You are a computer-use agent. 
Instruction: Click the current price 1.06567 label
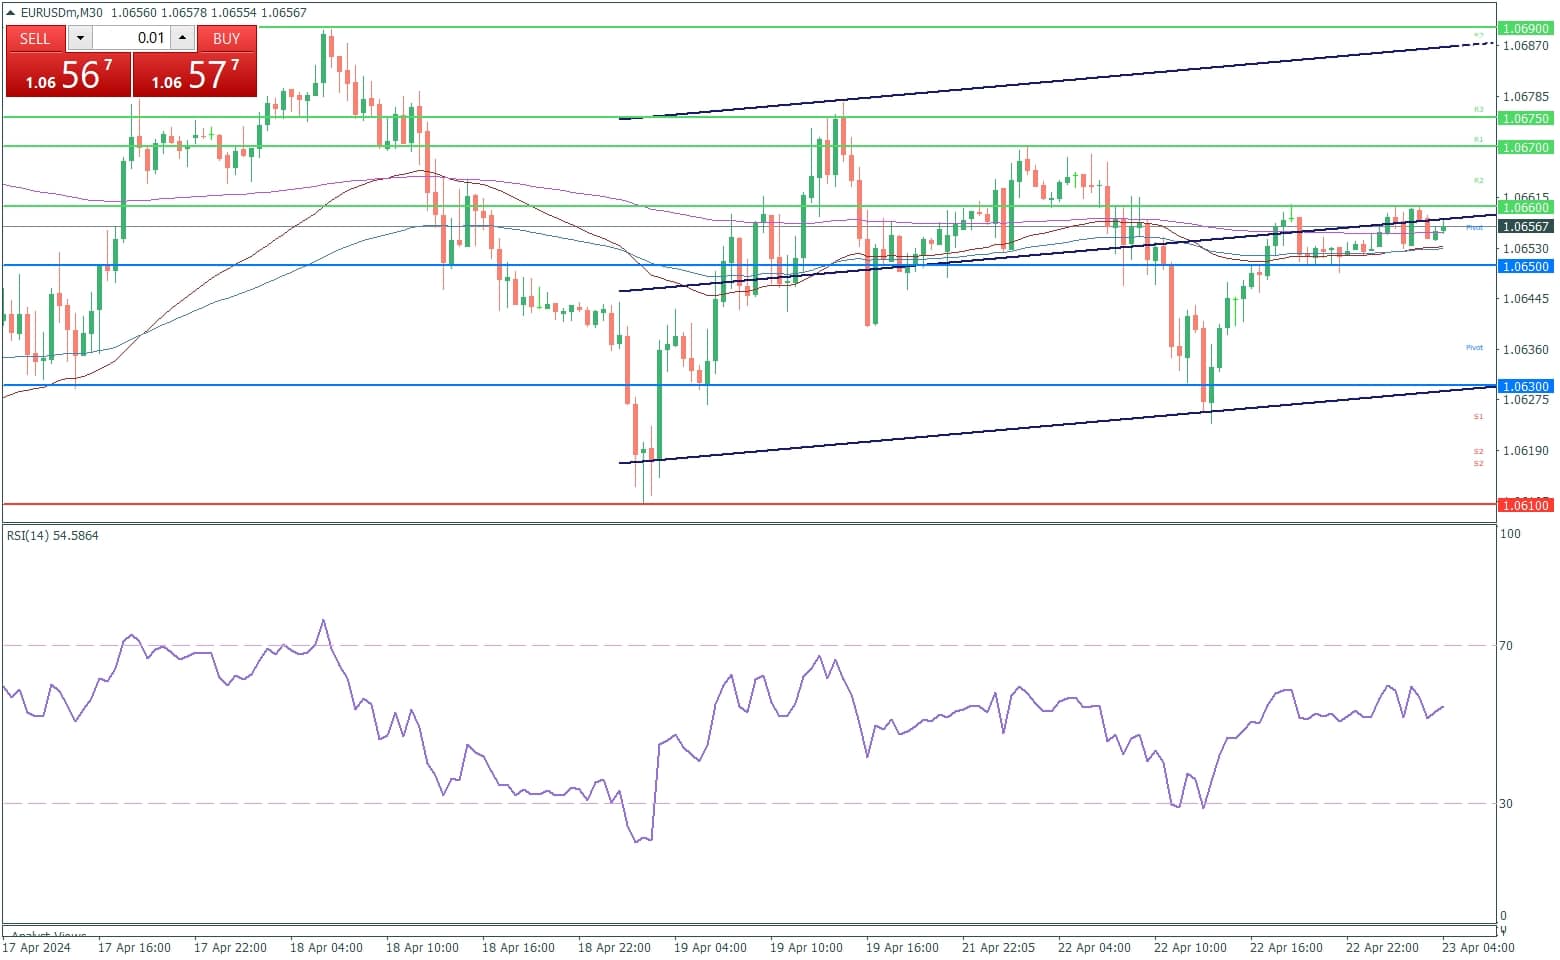pyautogui.click(x=1525, y=226)
